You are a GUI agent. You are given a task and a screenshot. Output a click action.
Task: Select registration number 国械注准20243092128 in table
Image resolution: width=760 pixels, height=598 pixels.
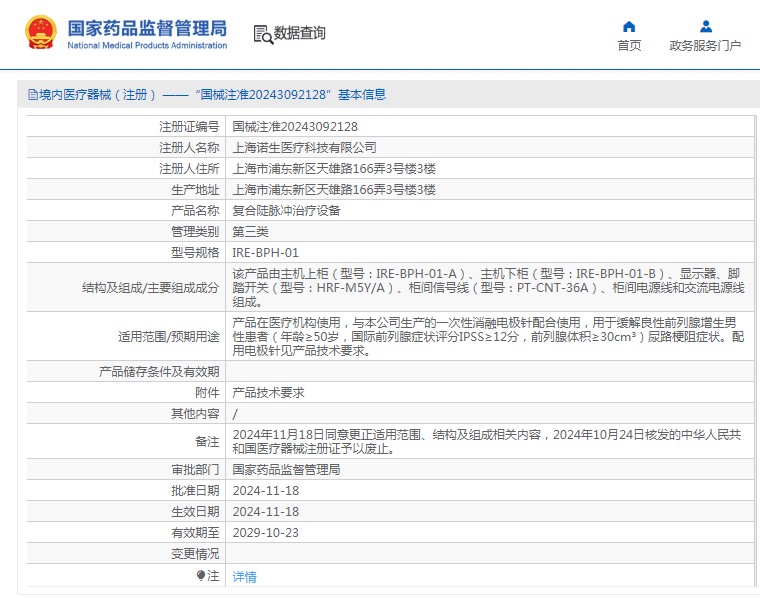point(295,127)
